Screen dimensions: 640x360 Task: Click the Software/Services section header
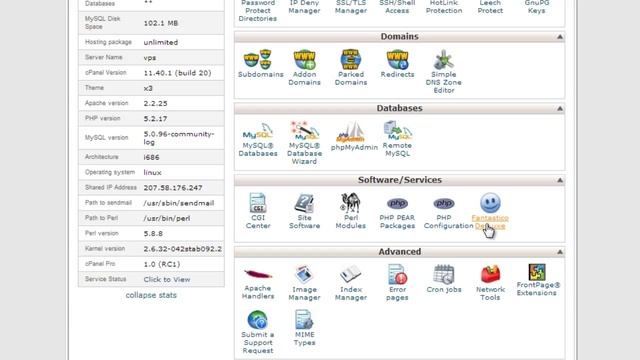coord(400,180)
